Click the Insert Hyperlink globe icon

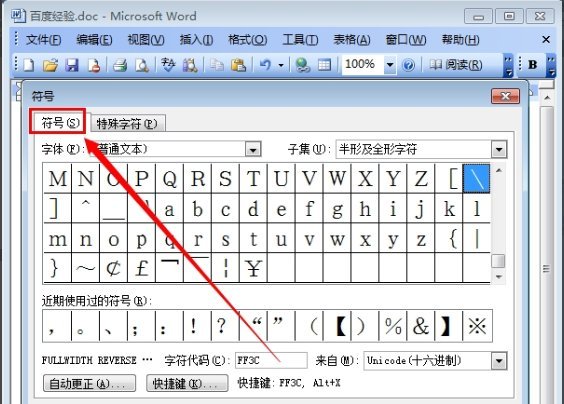[x=302, y=65]
